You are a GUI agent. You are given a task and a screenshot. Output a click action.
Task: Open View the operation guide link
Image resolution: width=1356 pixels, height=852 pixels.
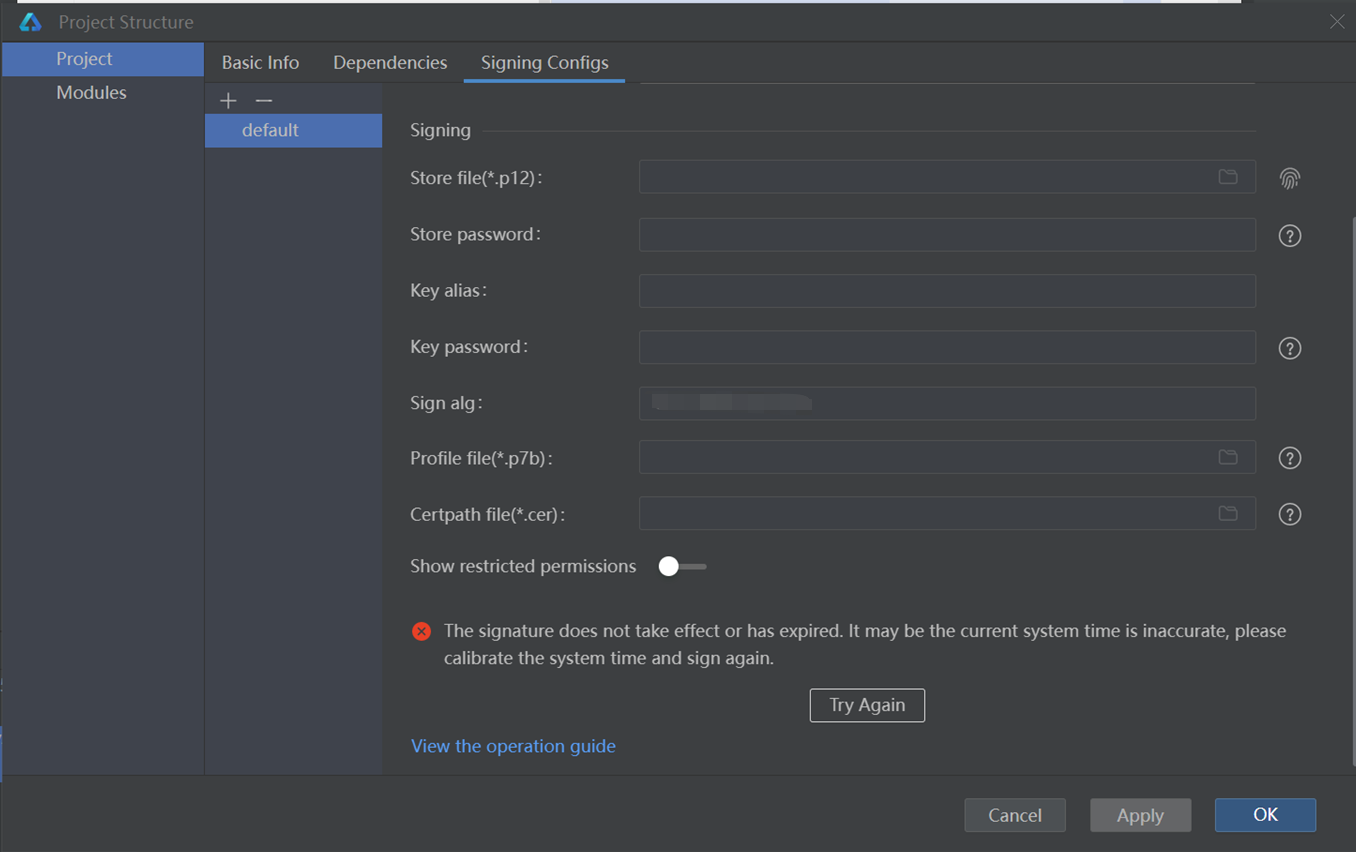[513, 746]
